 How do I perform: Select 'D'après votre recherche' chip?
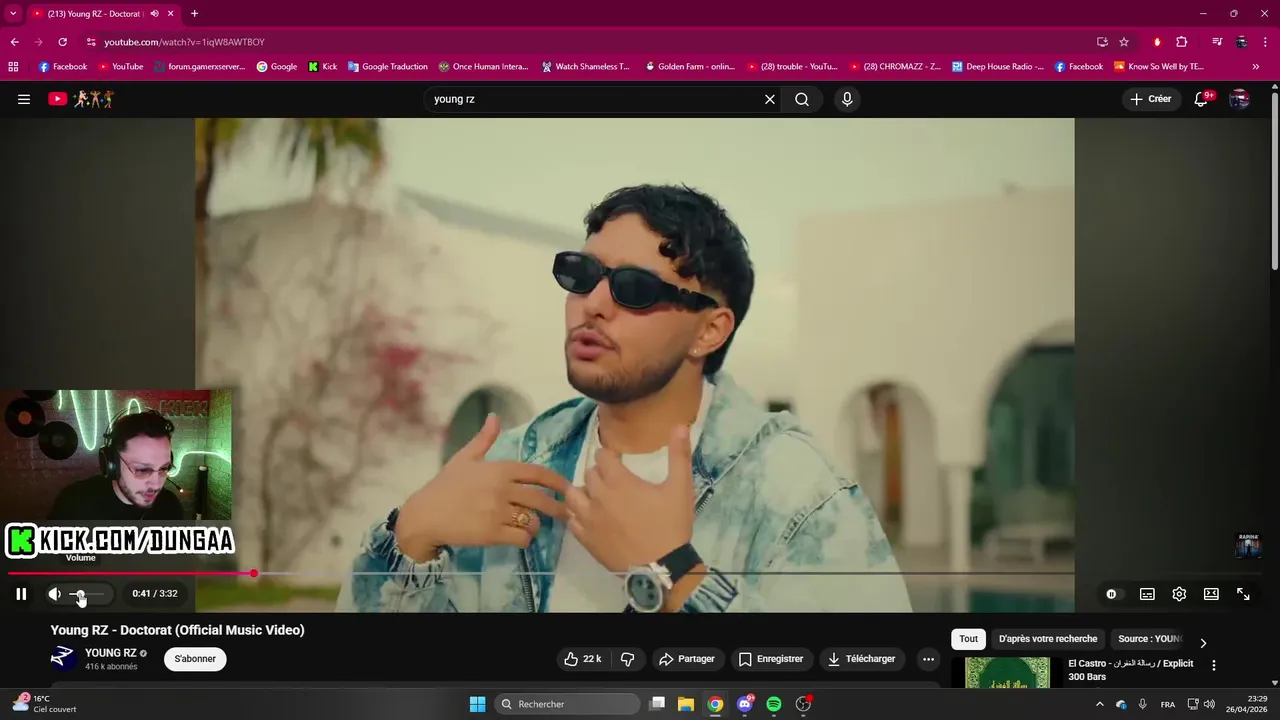click(x=1047, y=639)
